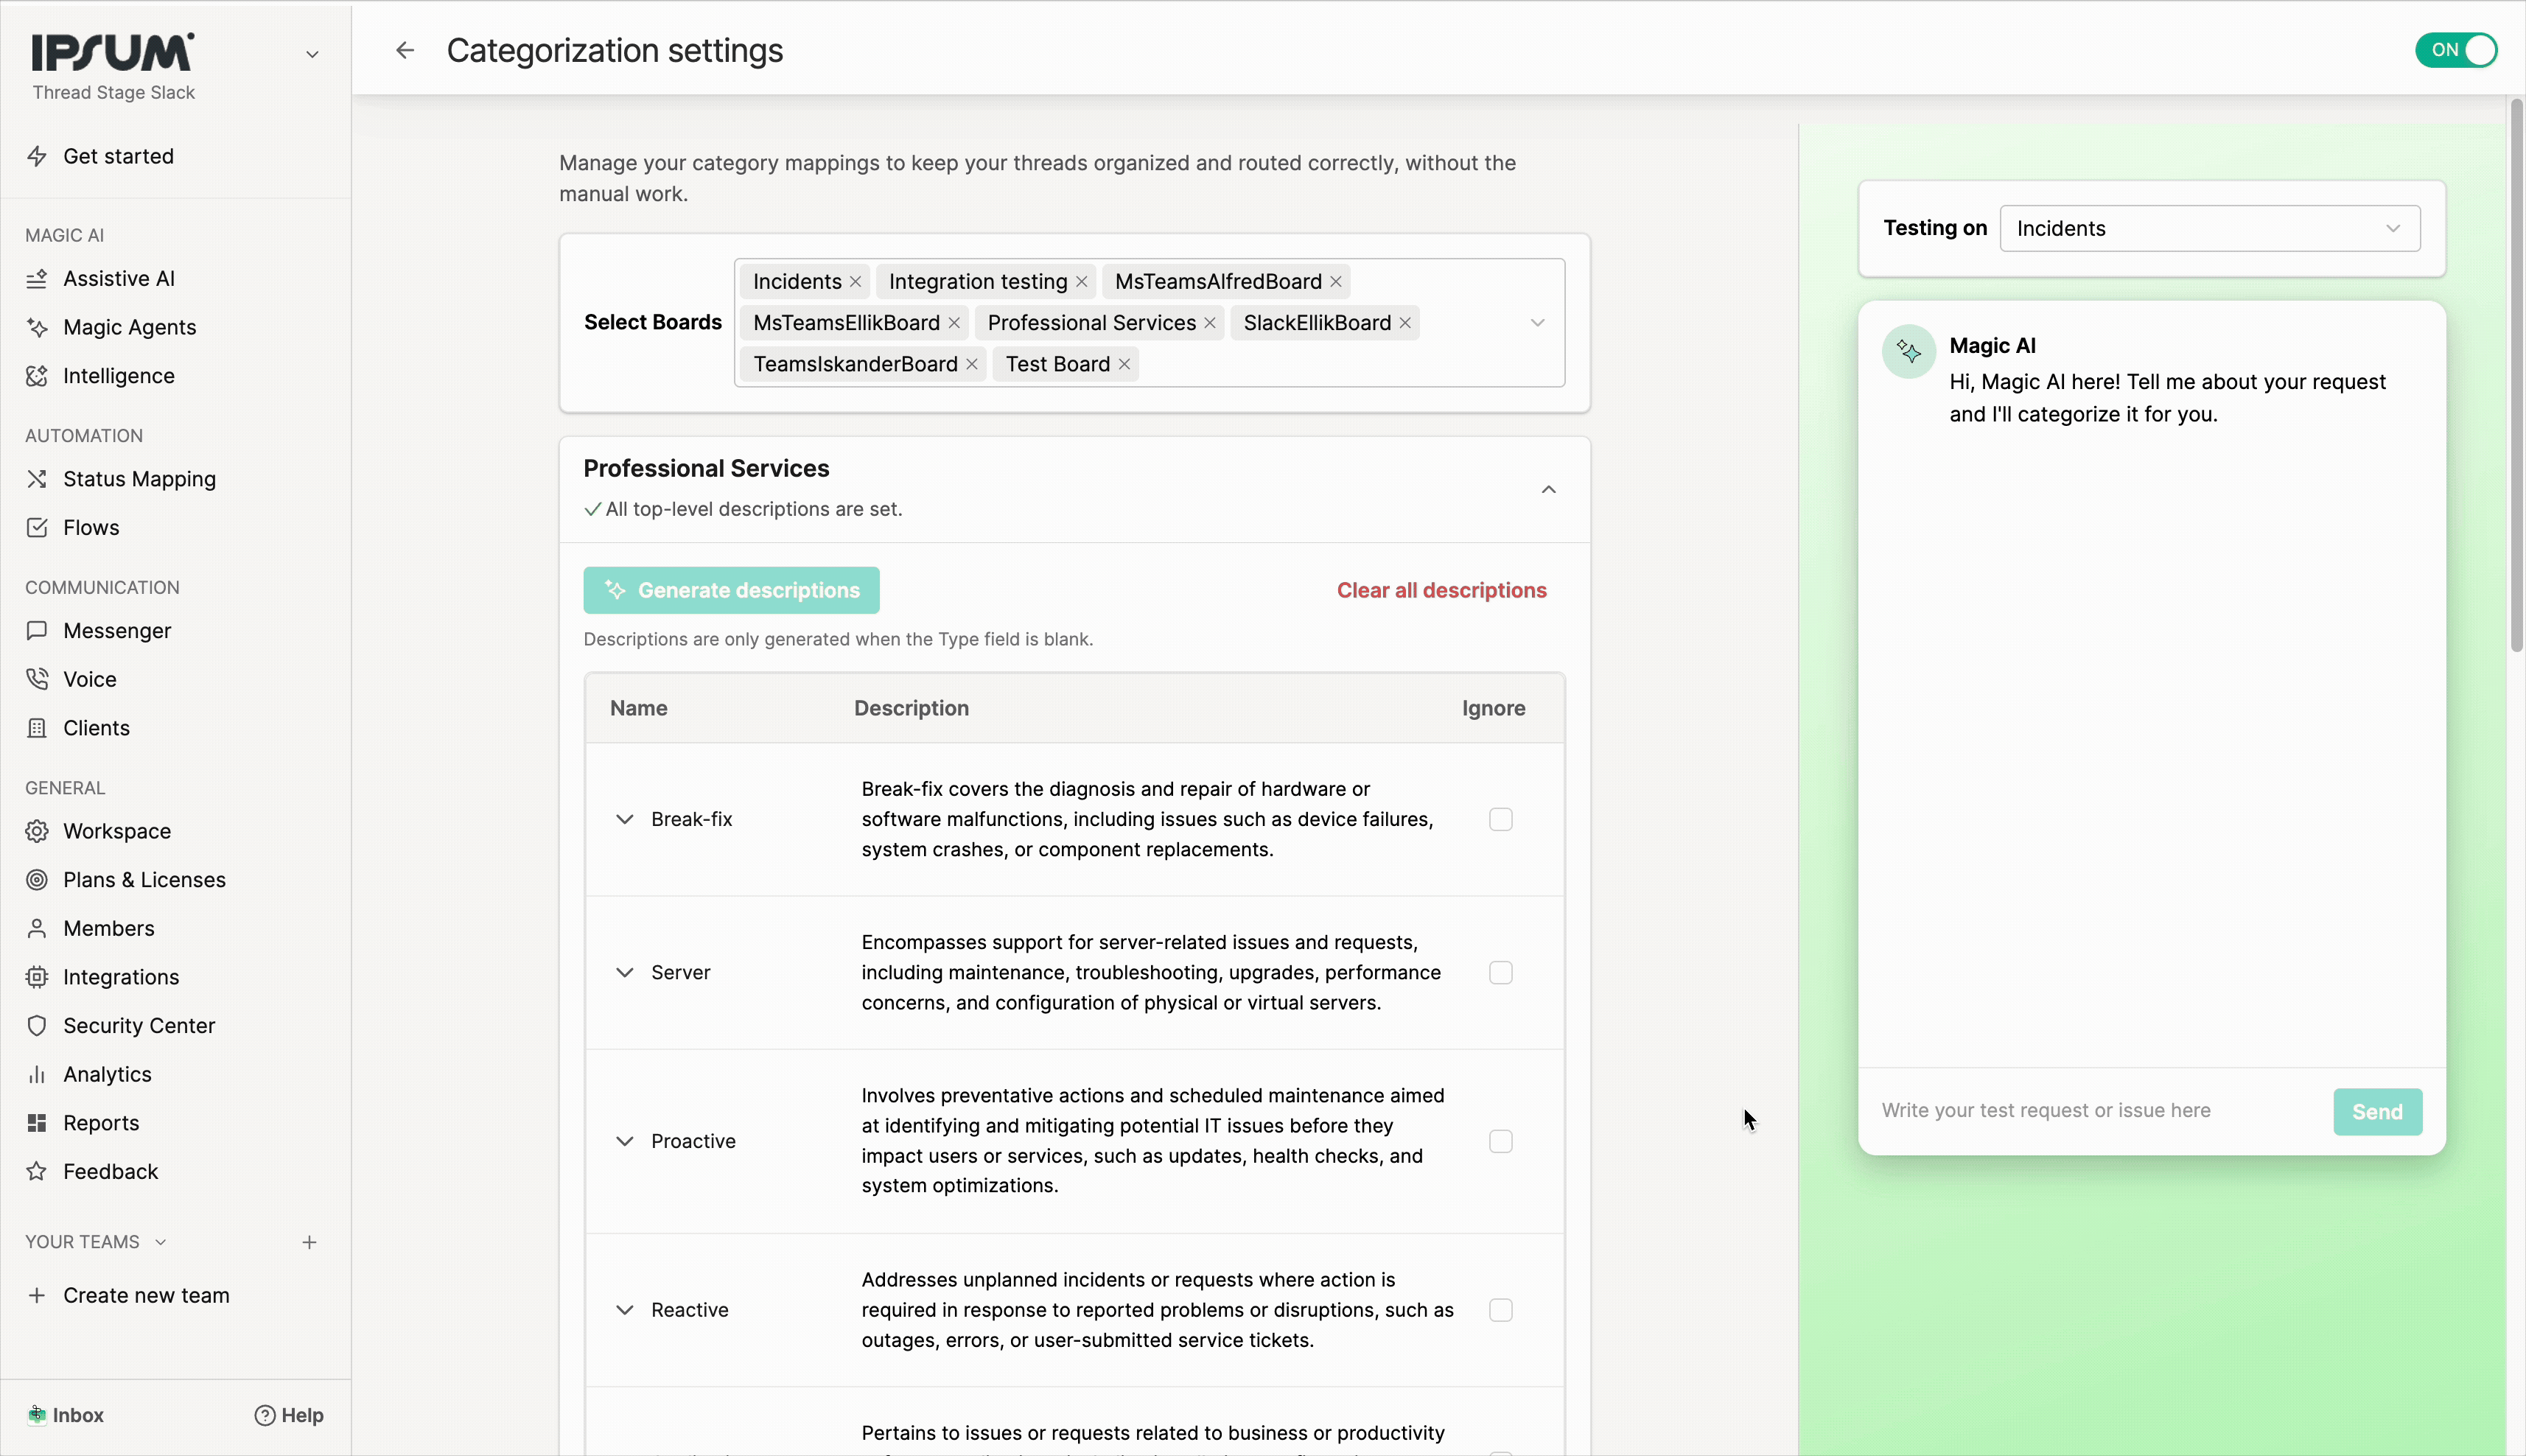
Task: Click the Status Mapping shuffle icon
Action: coord(37,479)
